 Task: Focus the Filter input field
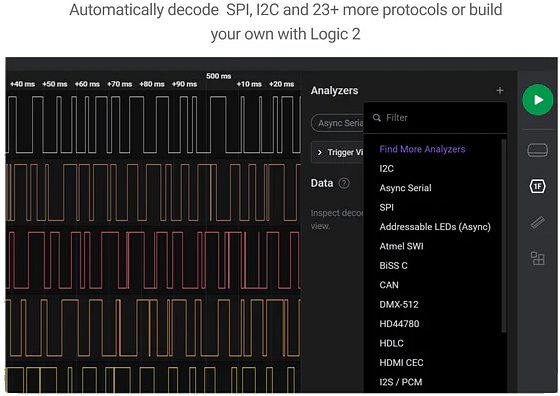pos(435,117)
